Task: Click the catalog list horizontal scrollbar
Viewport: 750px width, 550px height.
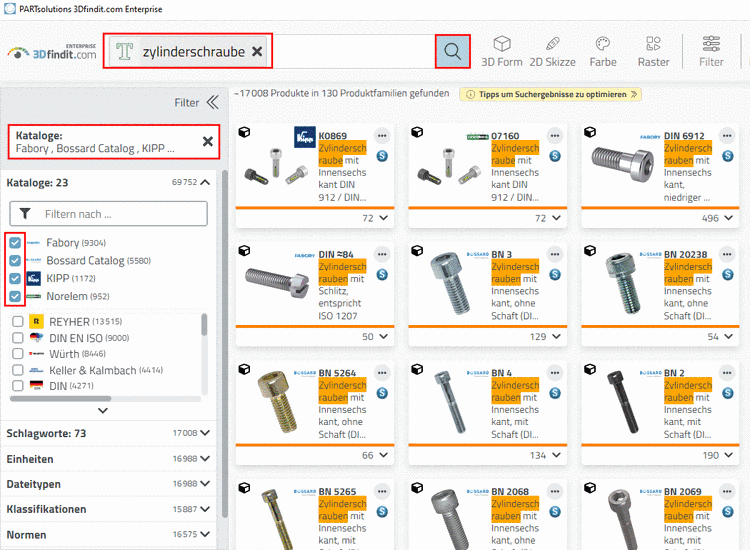Action: [60, 398]
